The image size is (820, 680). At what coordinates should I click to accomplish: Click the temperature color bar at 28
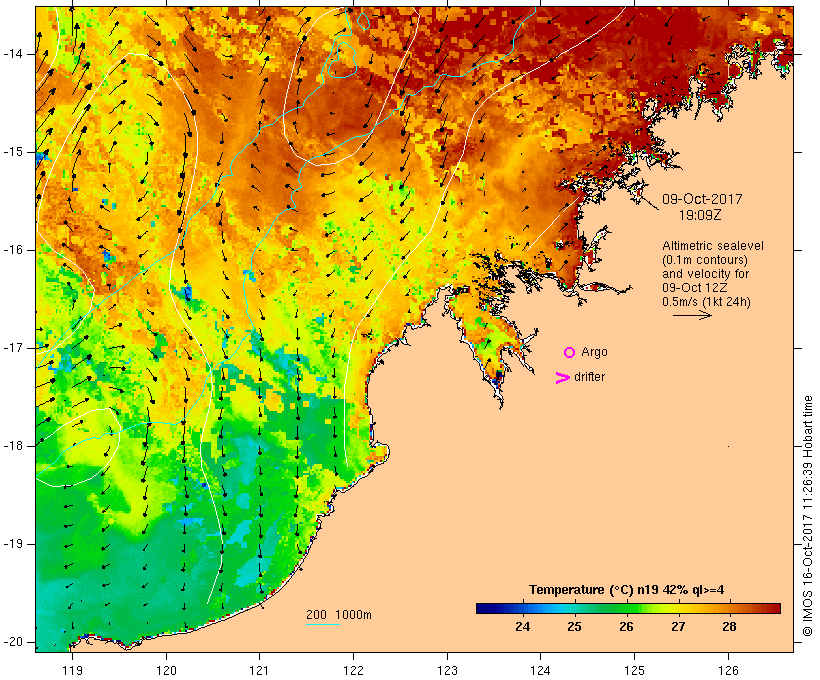click(729, 608)
